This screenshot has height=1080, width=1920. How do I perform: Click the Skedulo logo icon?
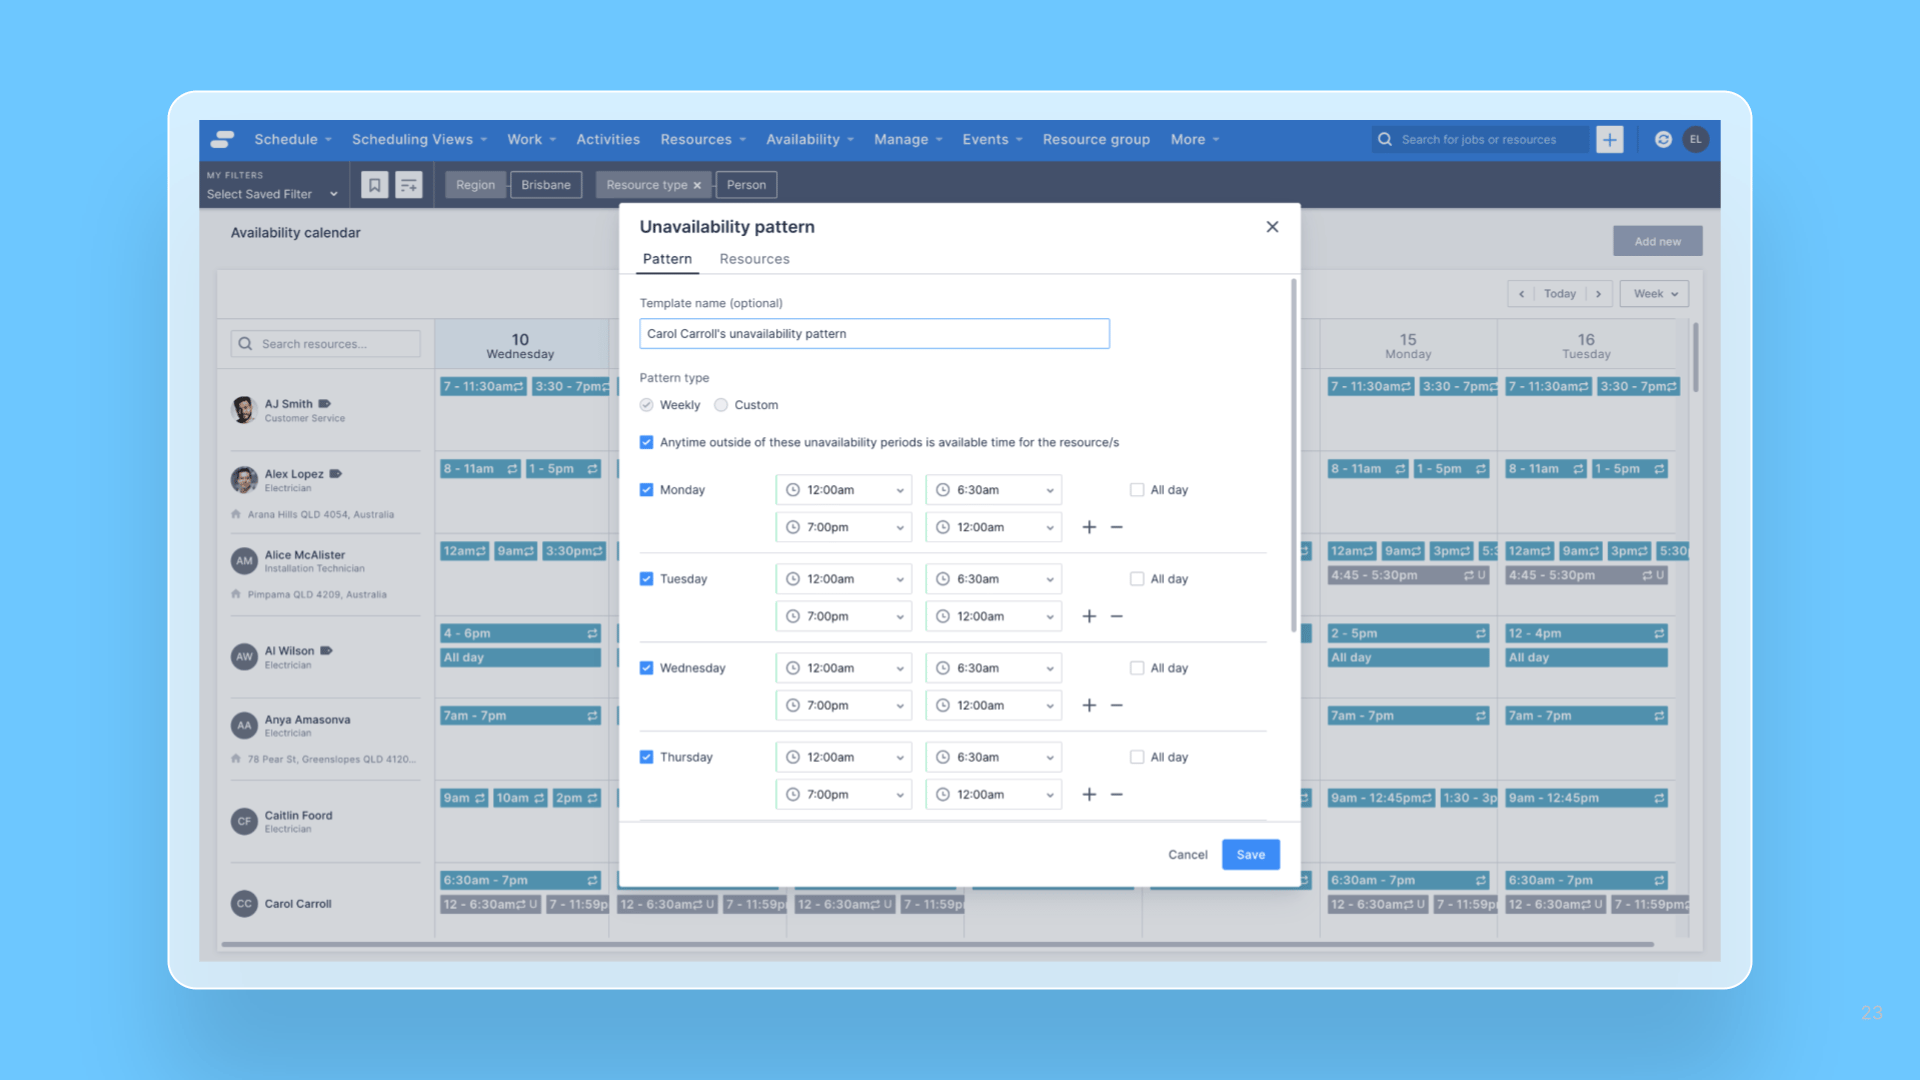point(223,139)
